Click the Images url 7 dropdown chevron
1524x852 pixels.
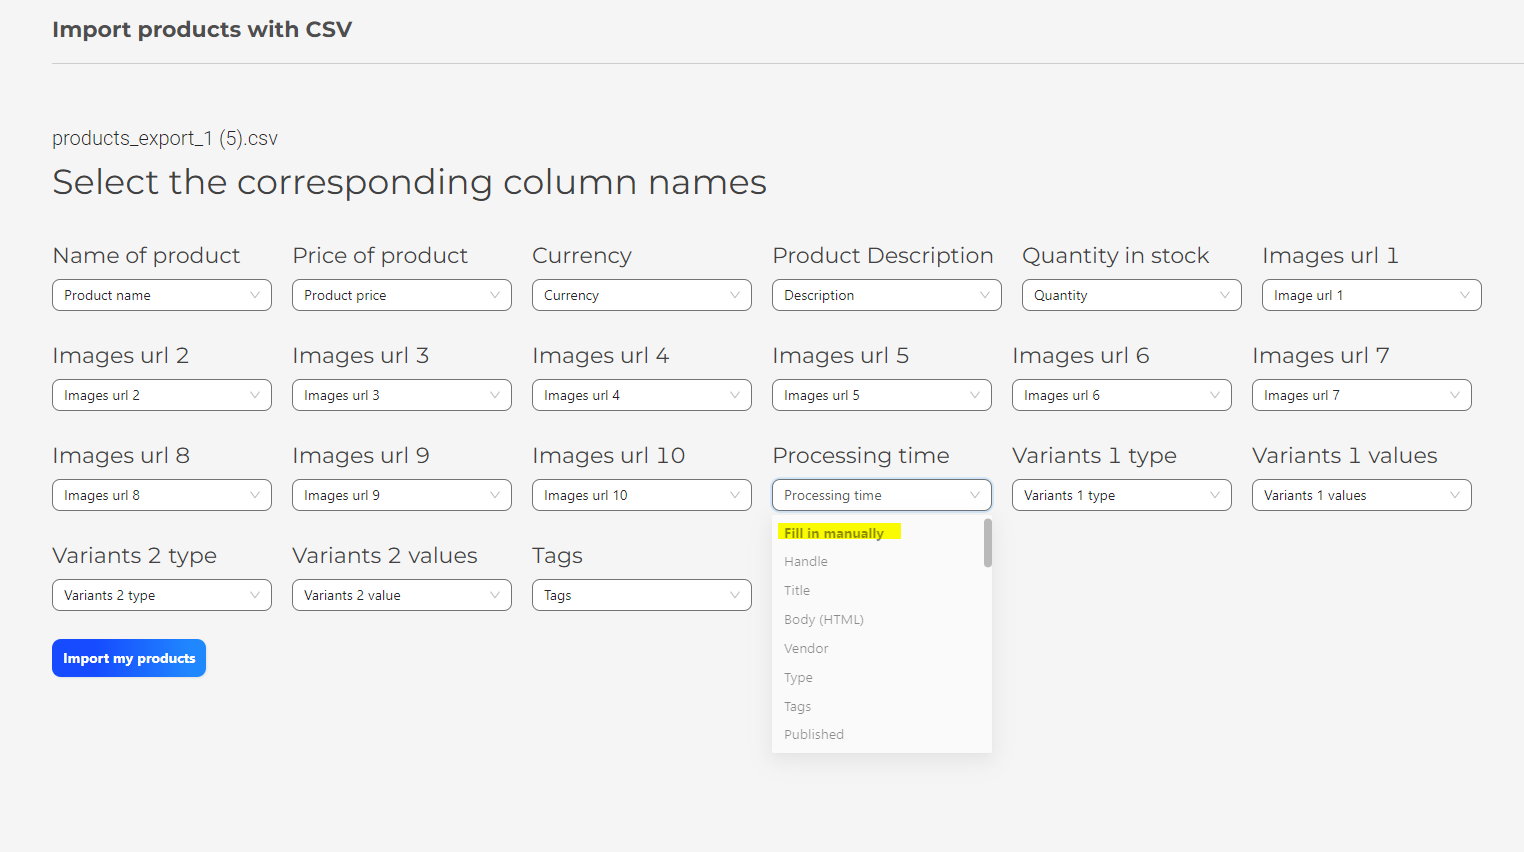click(x=1454, y=395)
